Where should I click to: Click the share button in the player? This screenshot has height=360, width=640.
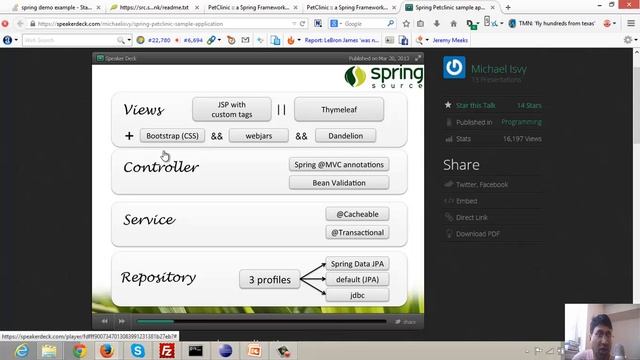coord(405,322)
